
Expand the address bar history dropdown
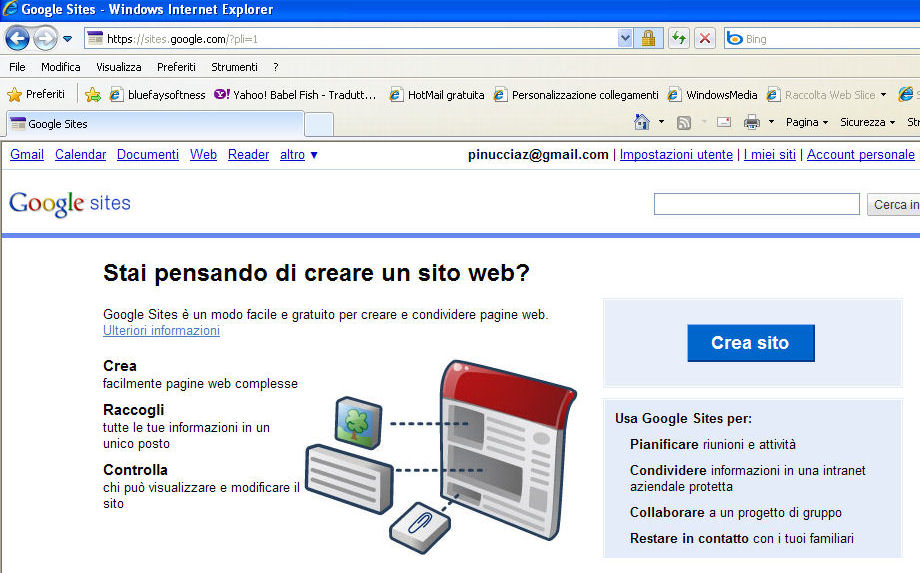coord(625,39)
